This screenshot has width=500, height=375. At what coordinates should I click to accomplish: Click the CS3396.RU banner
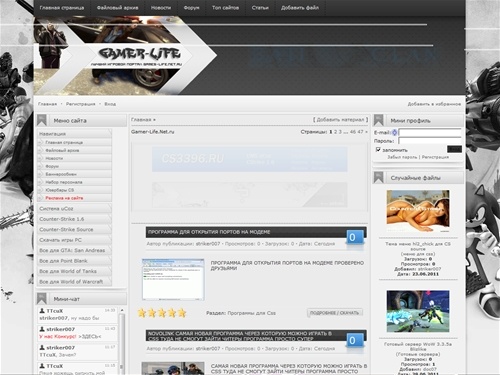250,159
